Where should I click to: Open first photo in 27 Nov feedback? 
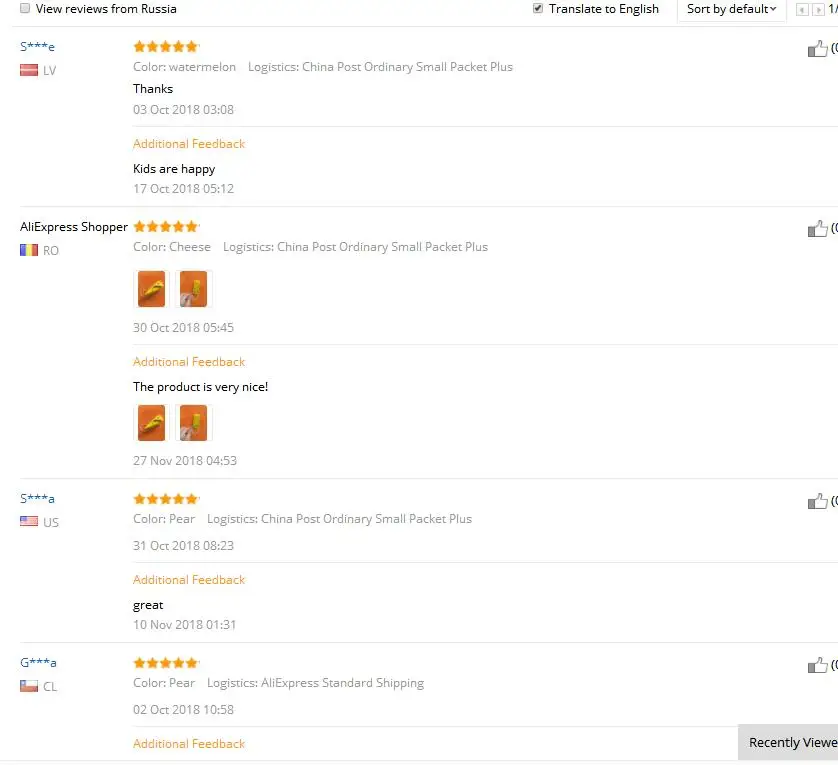coord(152,423)
